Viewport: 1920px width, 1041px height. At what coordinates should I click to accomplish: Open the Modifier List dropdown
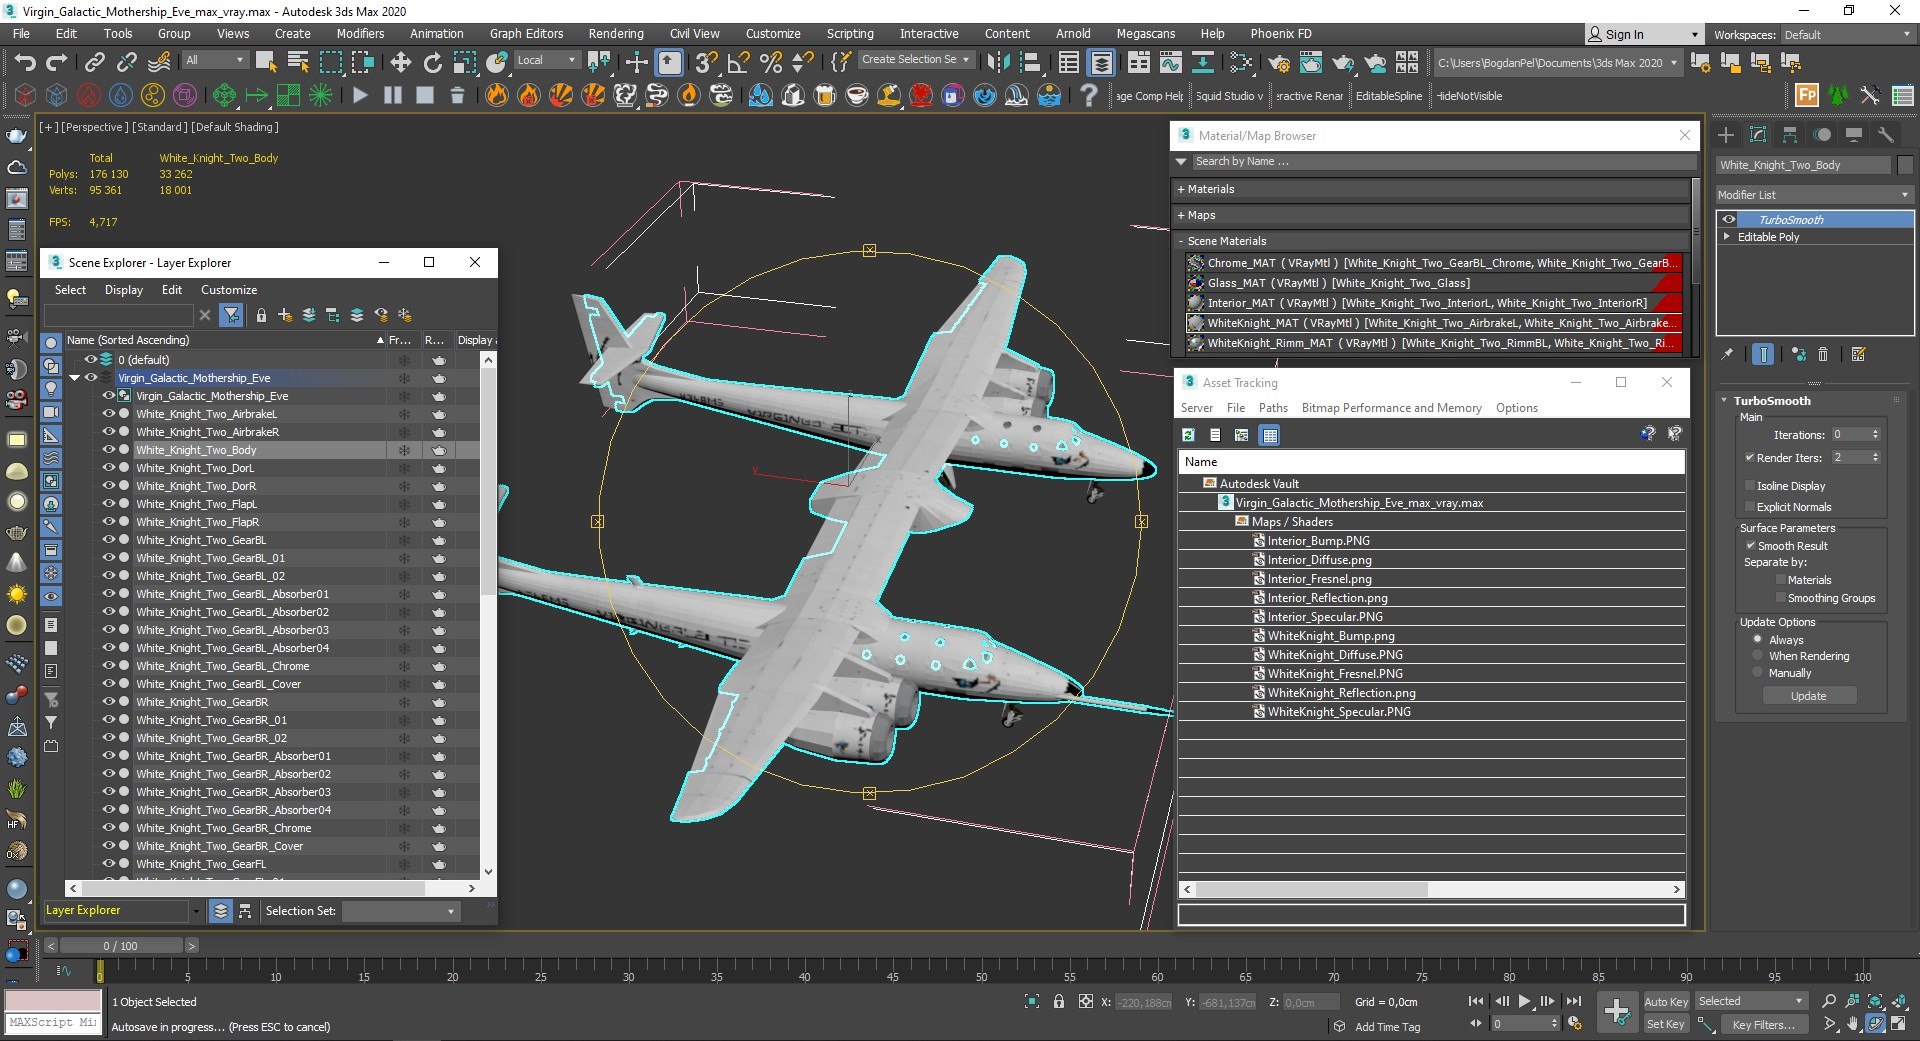pyautogui.click(x=1814, y=195)
